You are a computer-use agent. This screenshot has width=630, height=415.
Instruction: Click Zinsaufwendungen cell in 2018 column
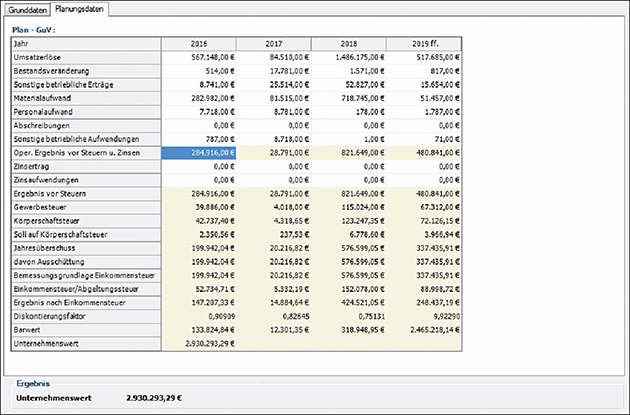[x=350, y=179]
